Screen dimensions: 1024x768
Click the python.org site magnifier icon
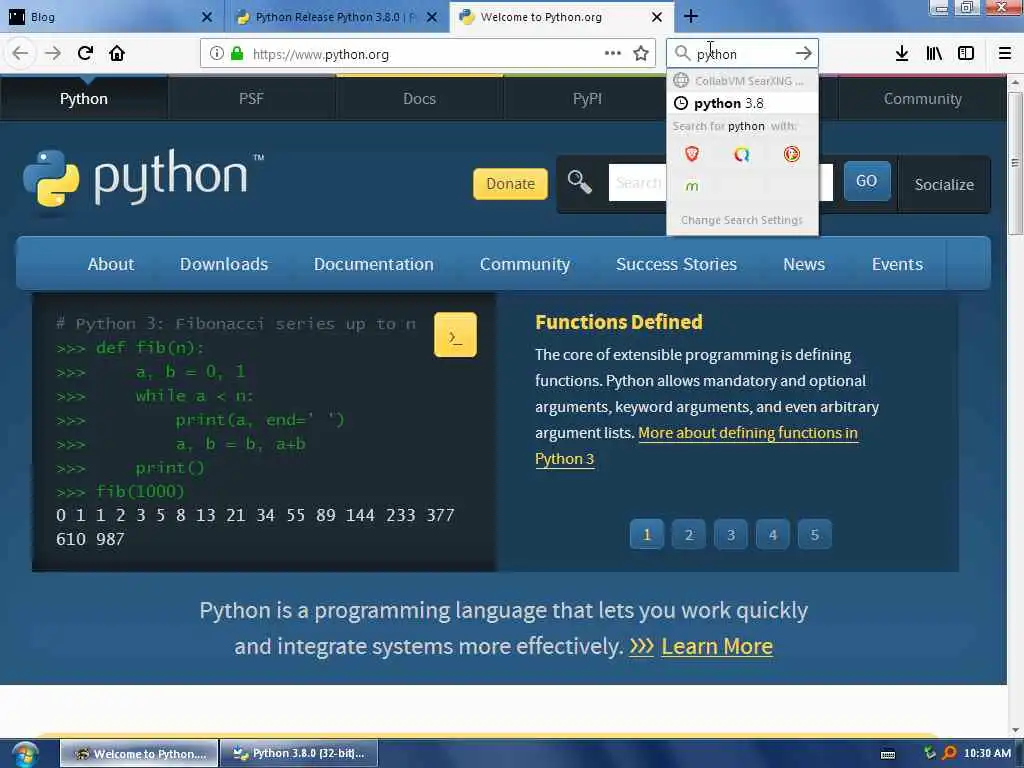click(579, 182)
